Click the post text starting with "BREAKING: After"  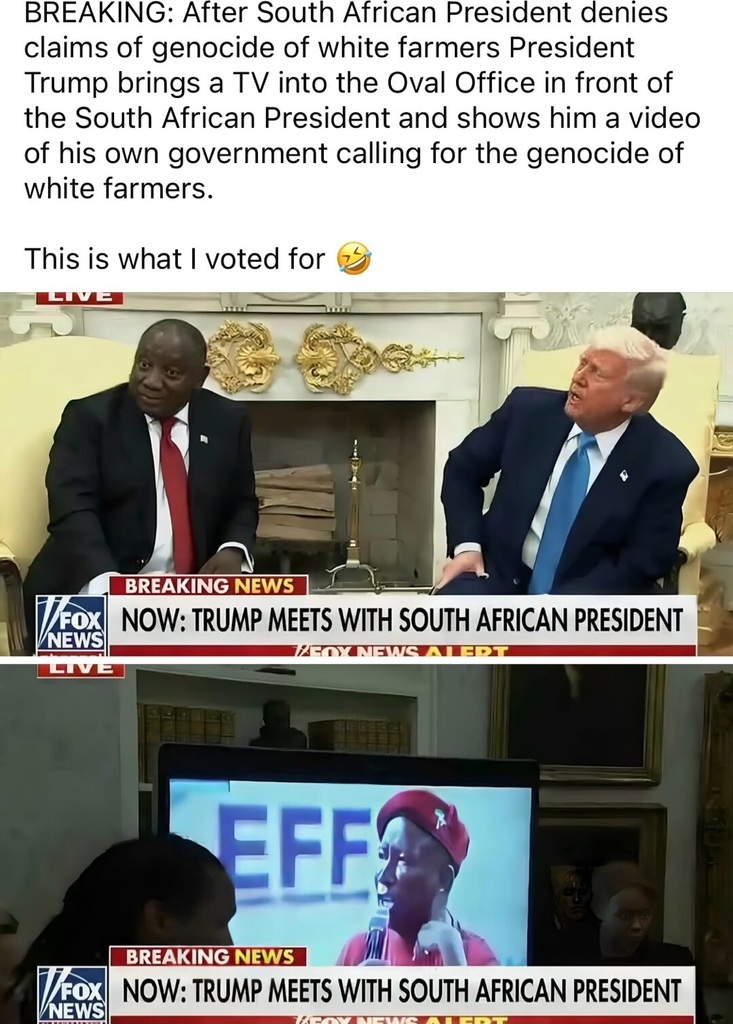coord(362,100)
